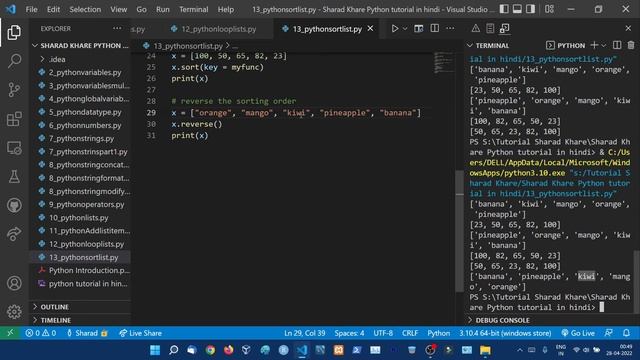Click the errors and warnings status indicator

tap(40, 333)
